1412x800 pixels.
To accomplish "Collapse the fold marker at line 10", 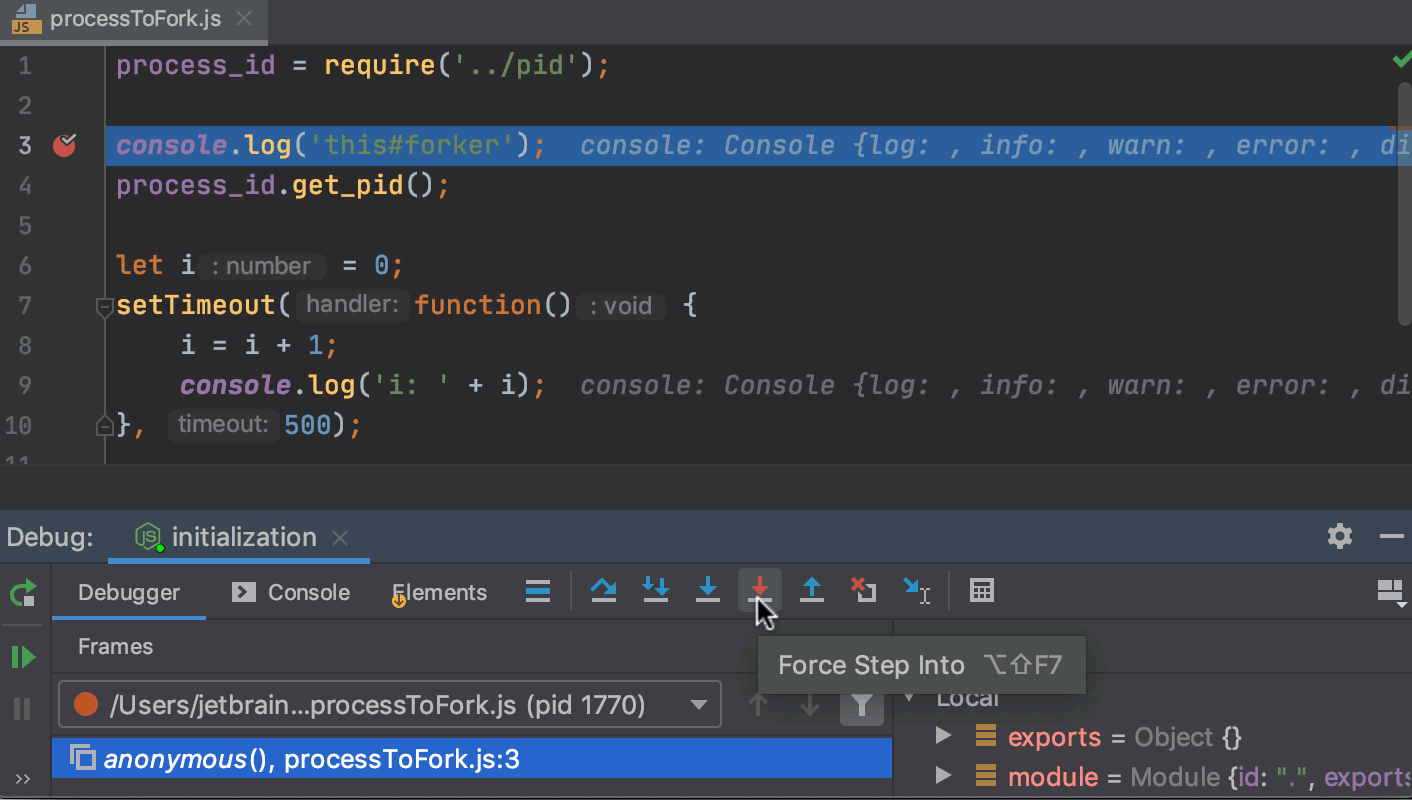I will pyautogui.click(x=105, y=426).
